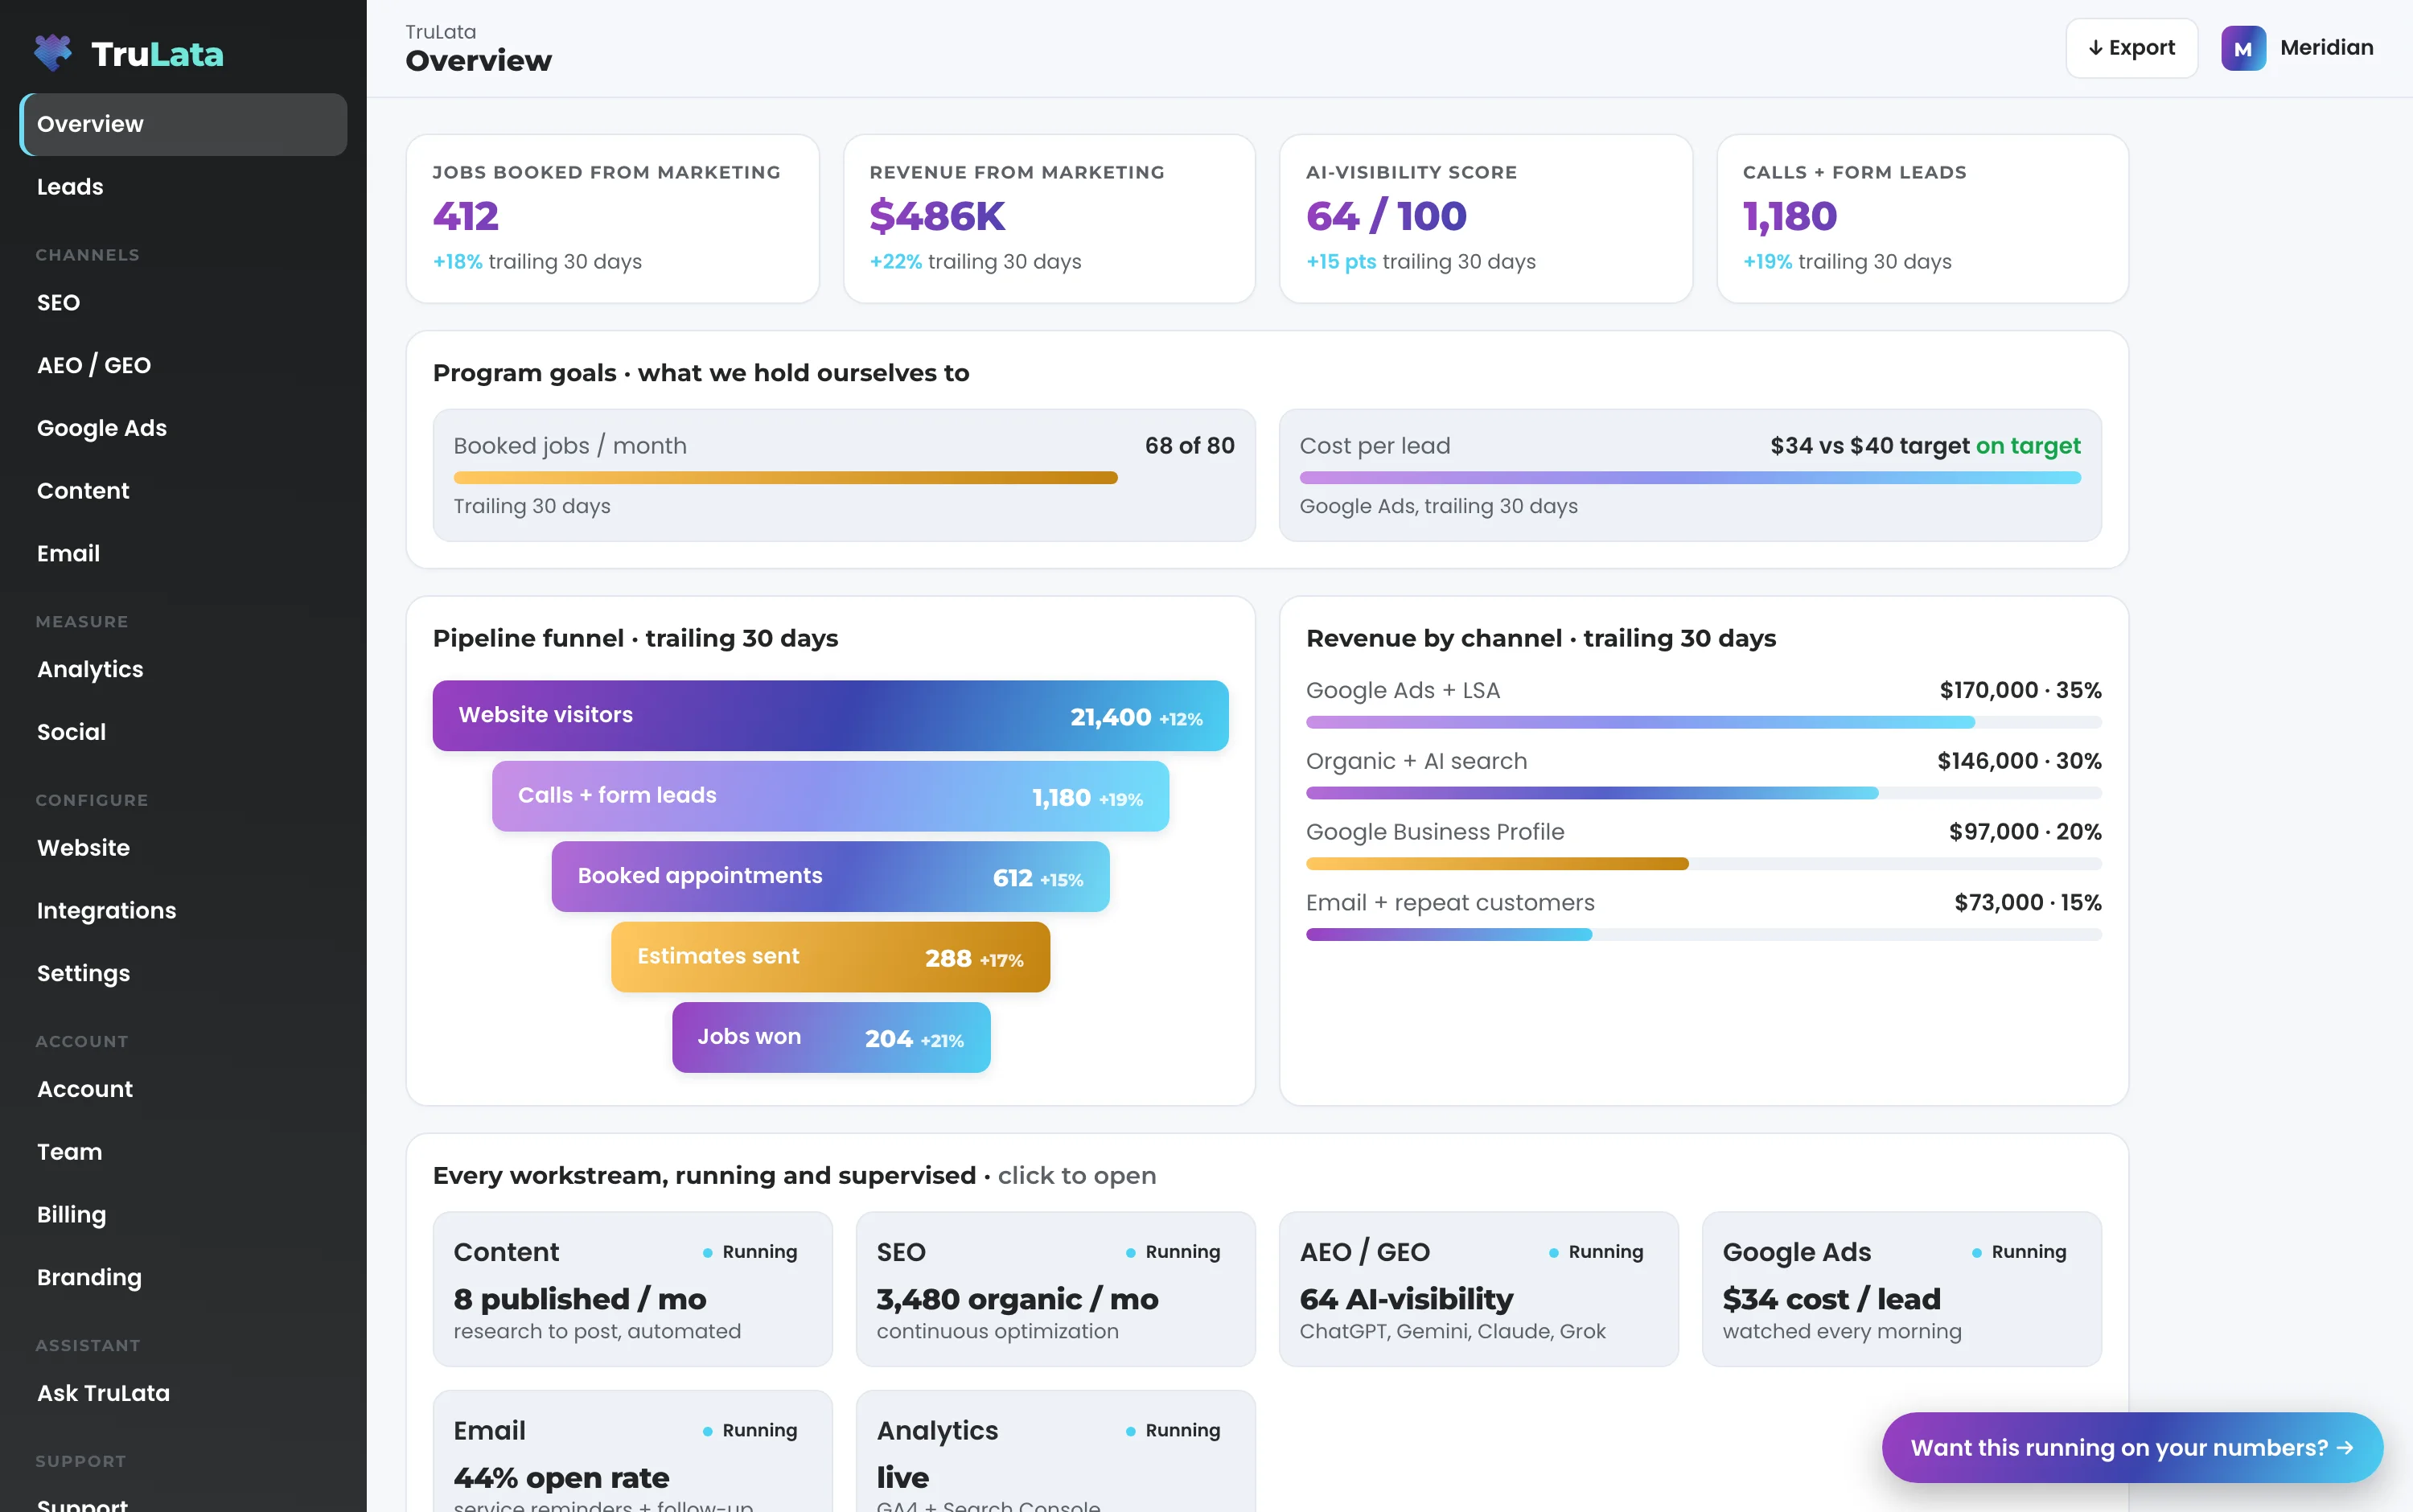
Task: Open the Email workstream card
Action: [632, 1452]
